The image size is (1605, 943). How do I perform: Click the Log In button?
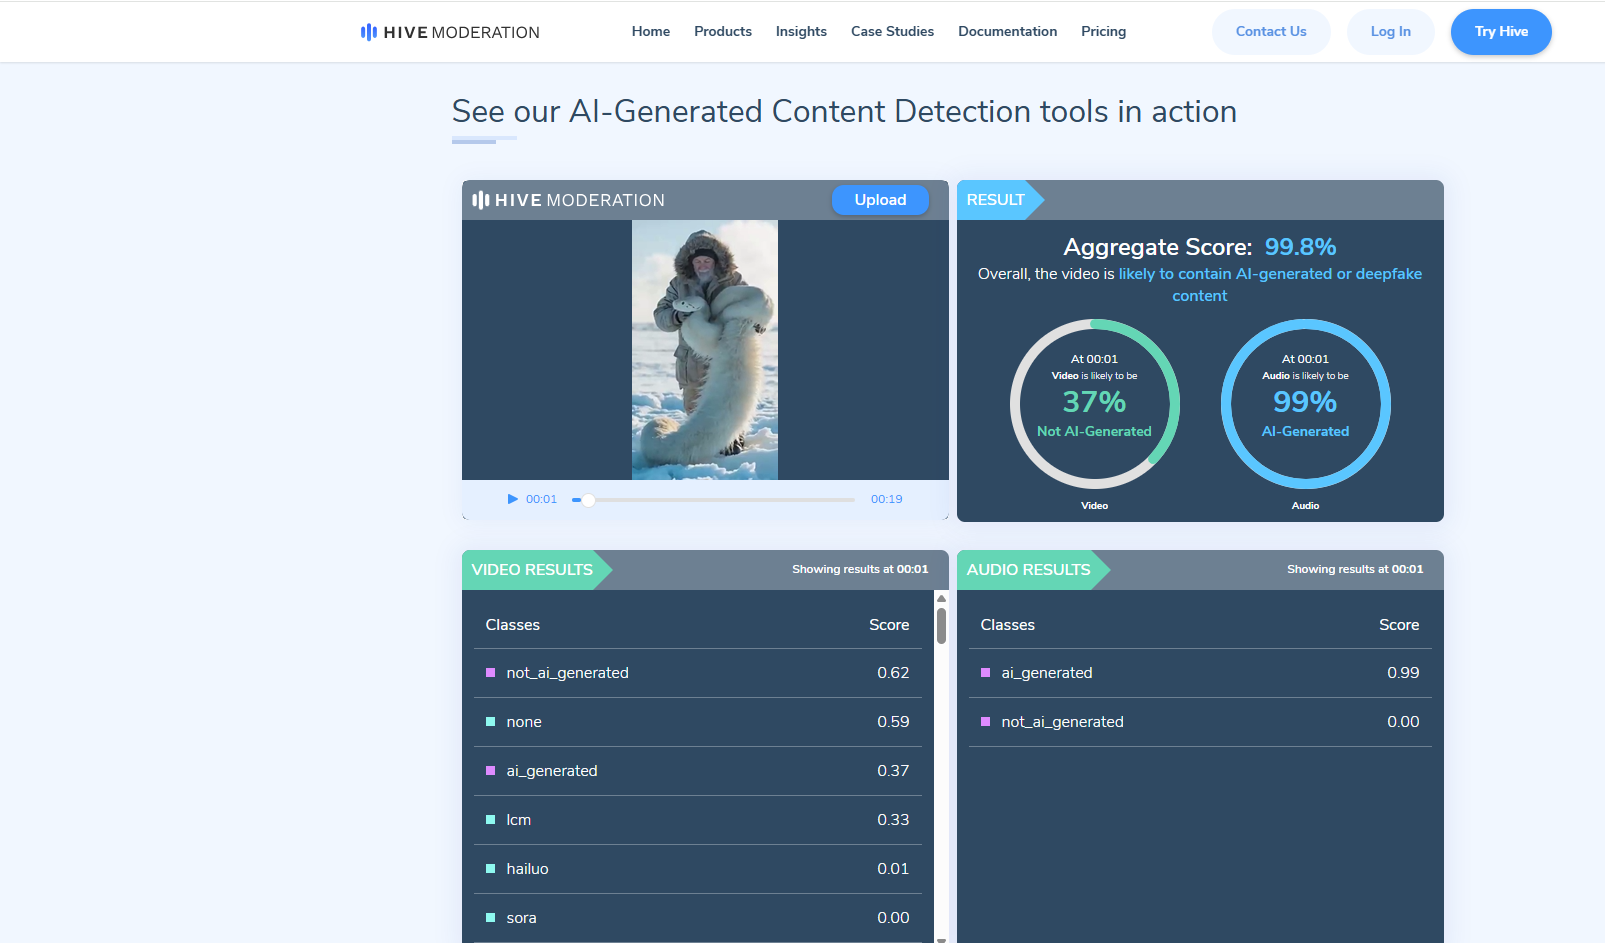coord(1390,32)
